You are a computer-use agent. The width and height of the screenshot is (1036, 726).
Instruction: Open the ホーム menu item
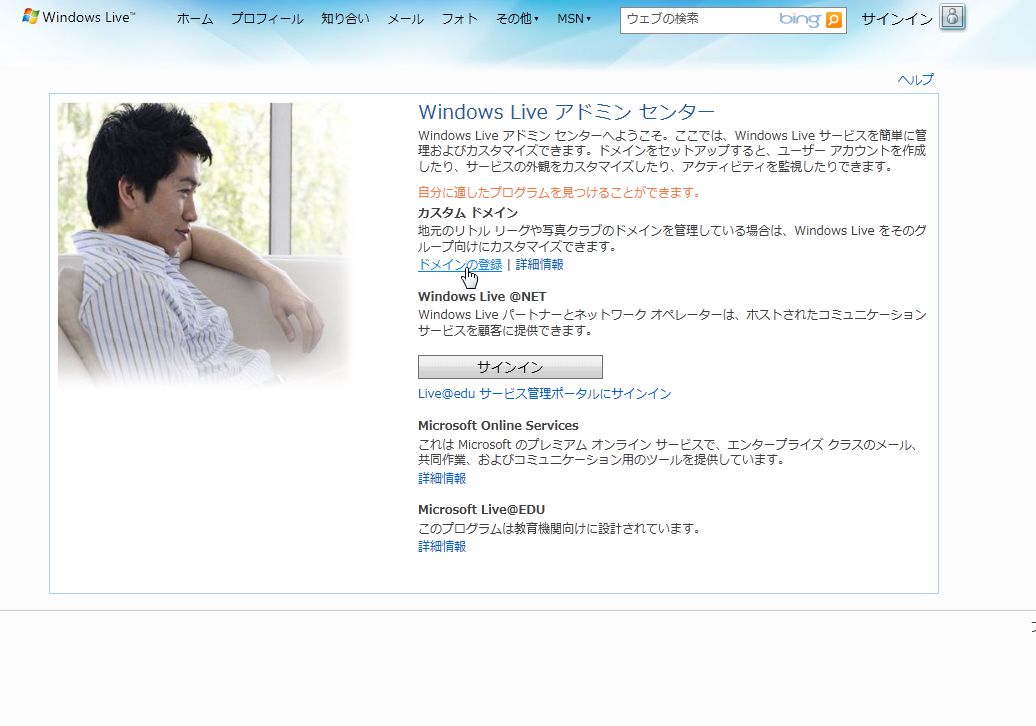click(x=195, y=19)
